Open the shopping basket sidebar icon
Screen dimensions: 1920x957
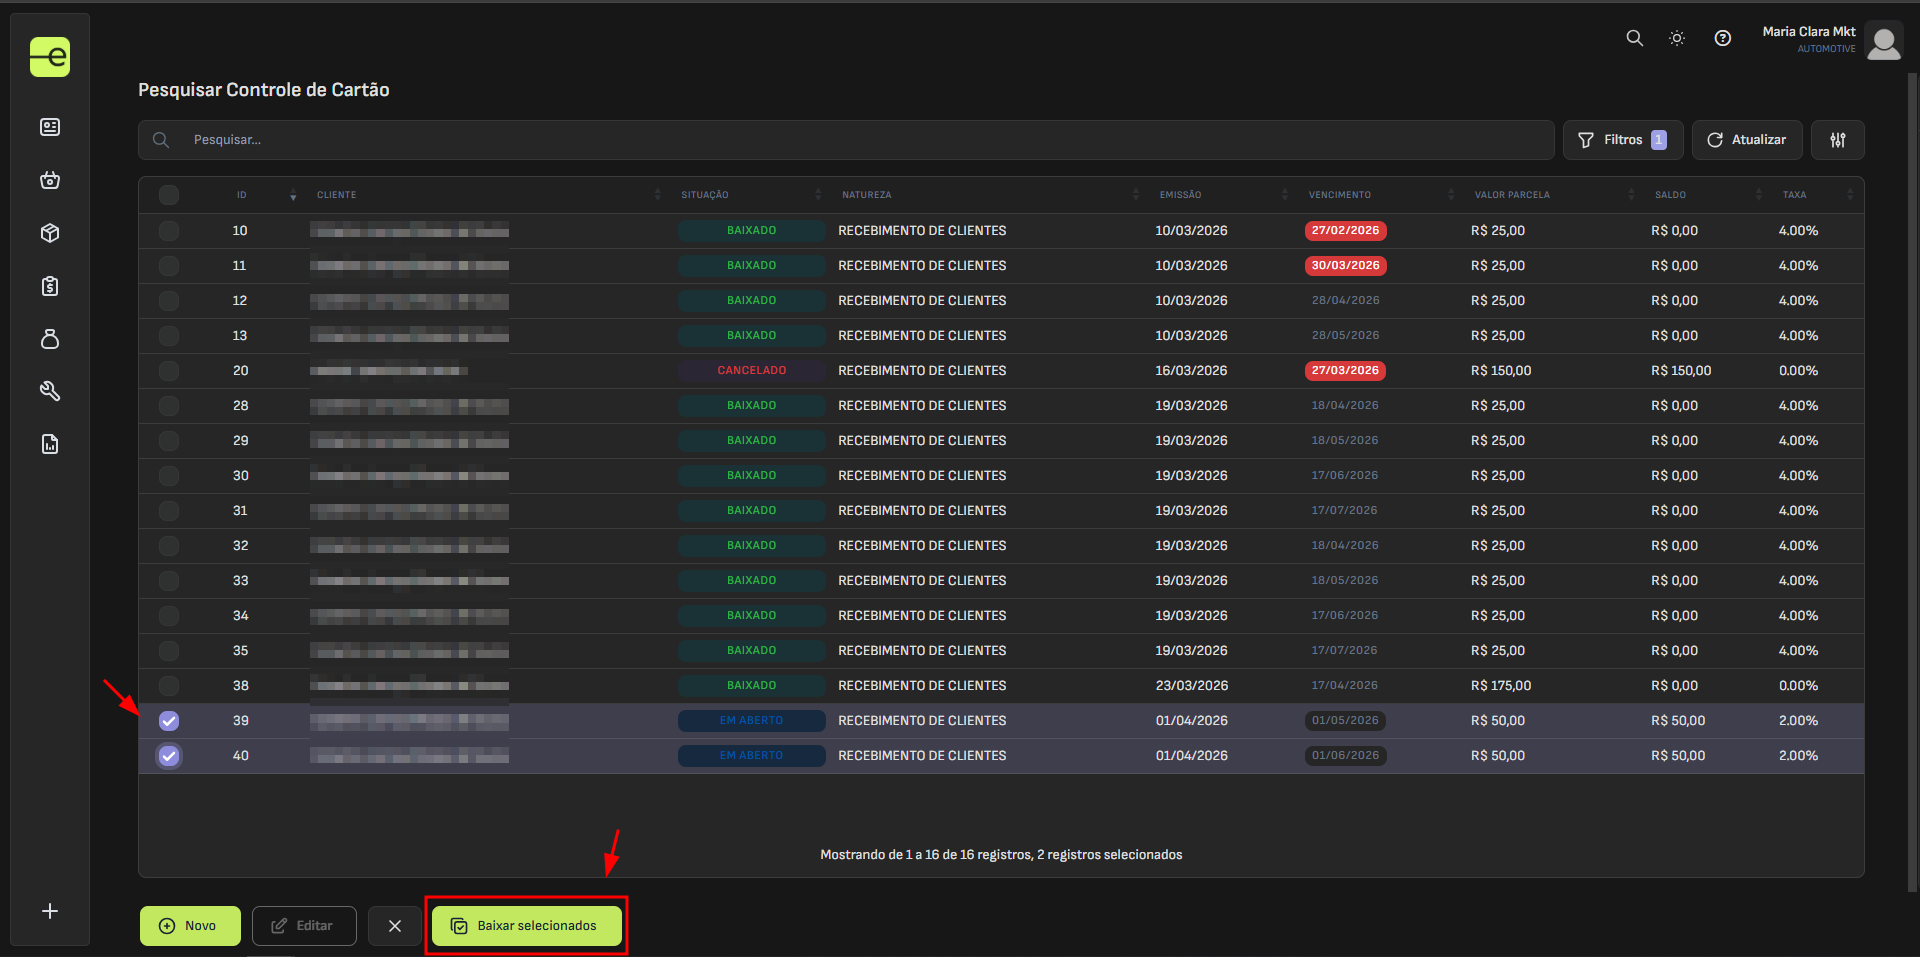50,180
